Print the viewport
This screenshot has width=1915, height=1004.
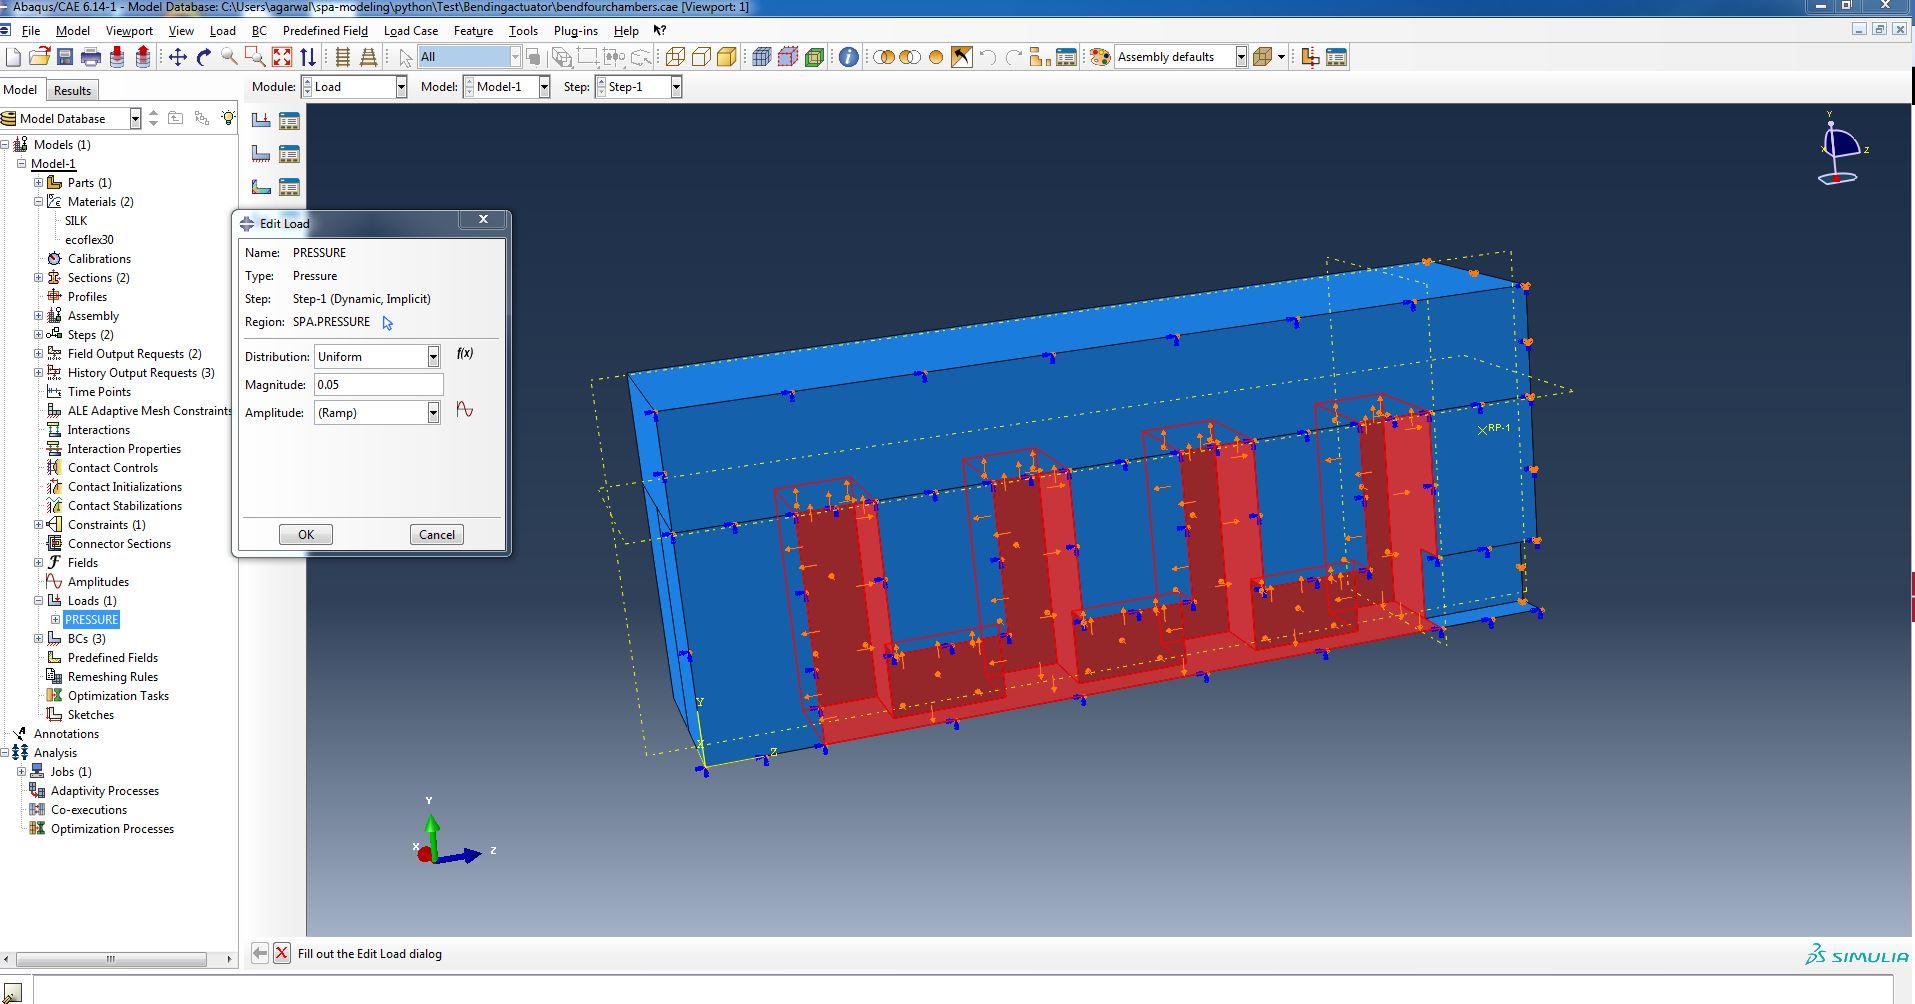click(x=91, y=57)
